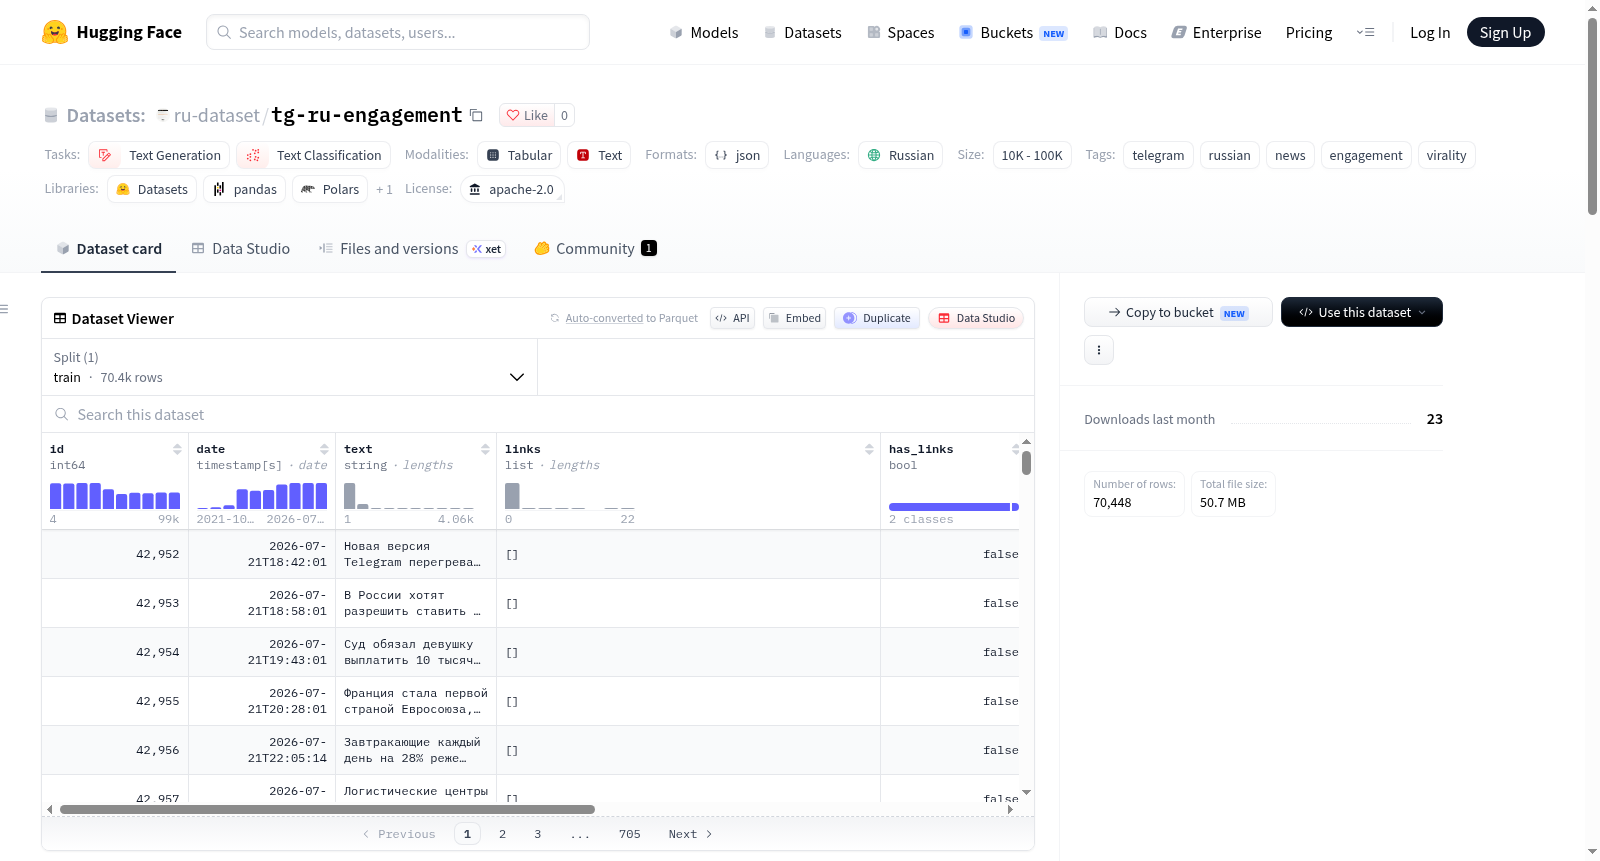Open the pandas library tag
Image resolution: width=1600 pixels, height=861 pixels.
pos(245,189)
